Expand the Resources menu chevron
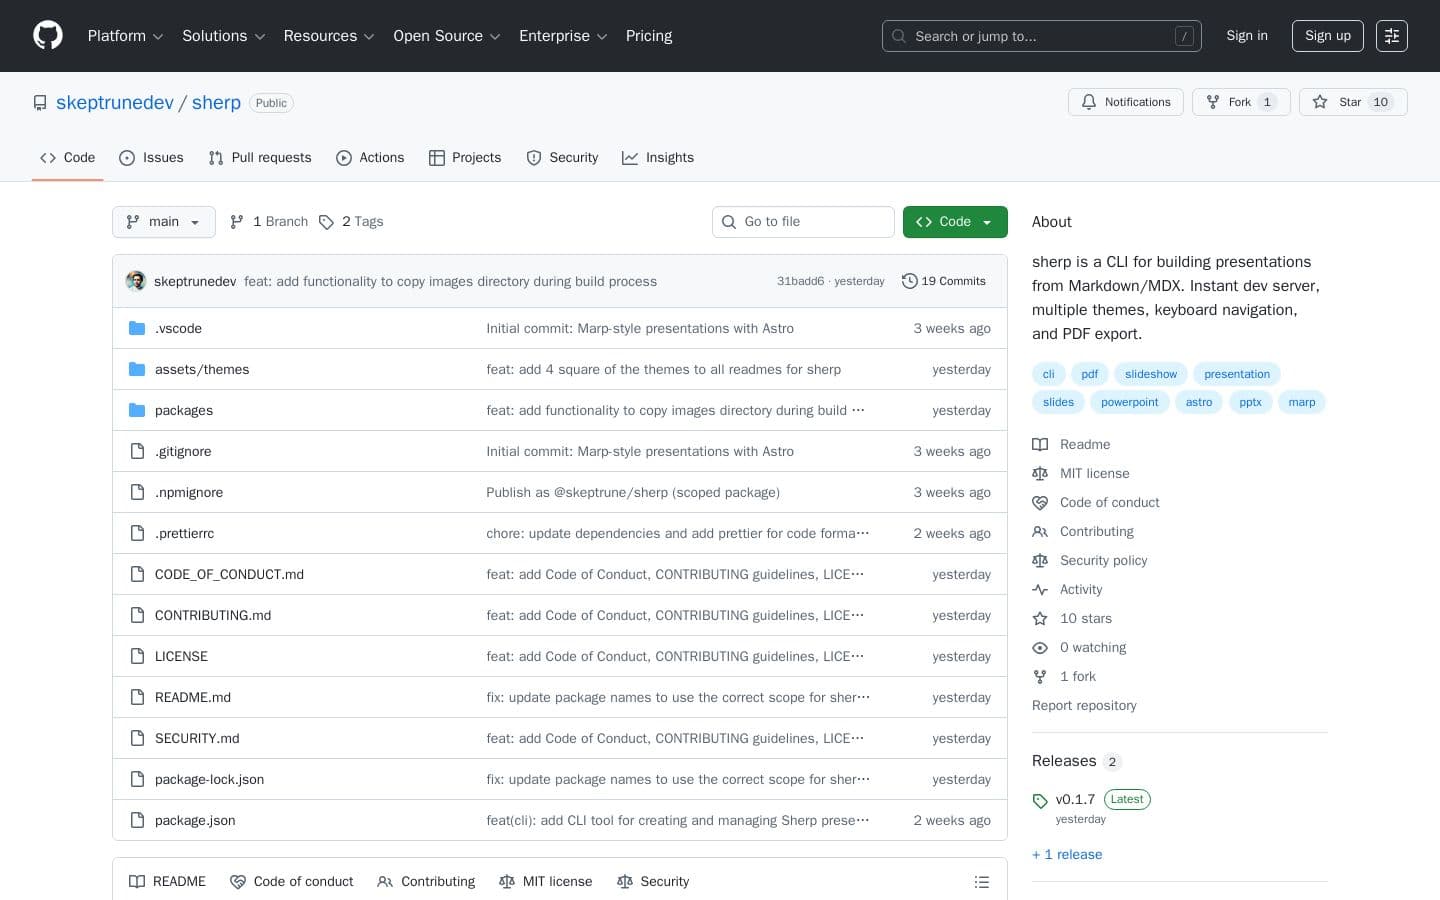The width and height of the screenshot is (1440, 900). tap(368, 36)
